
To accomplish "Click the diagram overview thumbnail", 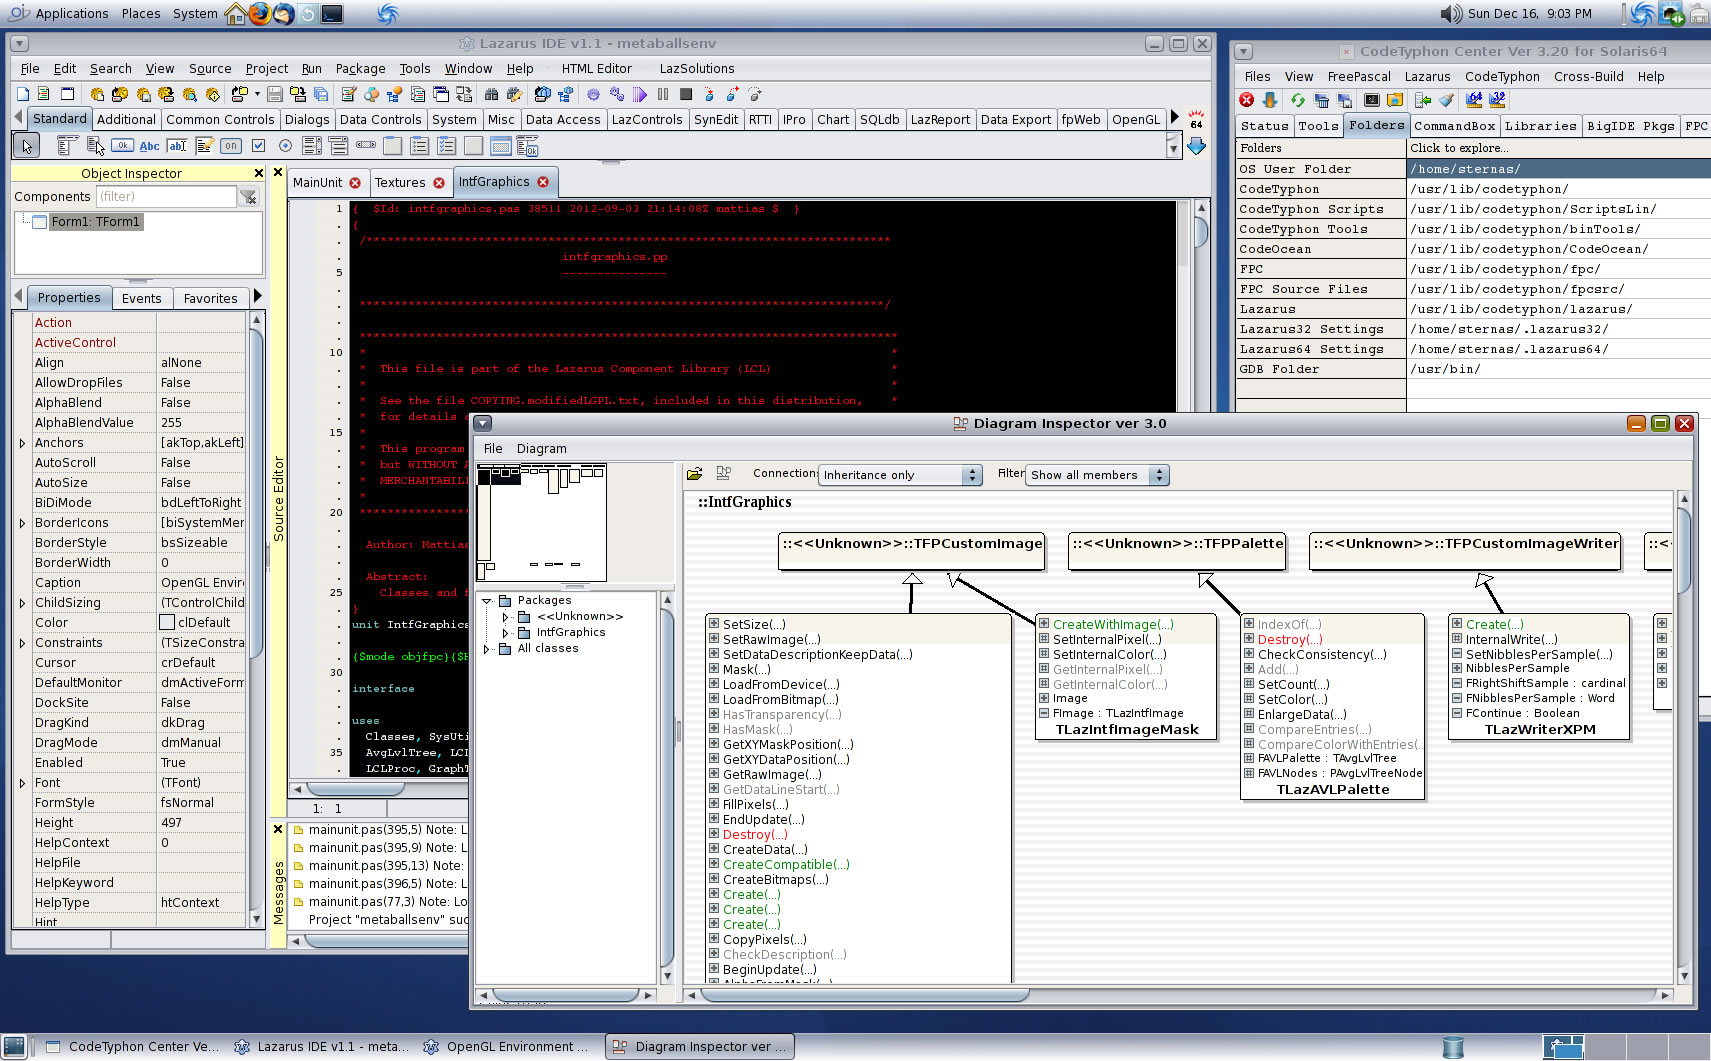I will tap(542, 522).
